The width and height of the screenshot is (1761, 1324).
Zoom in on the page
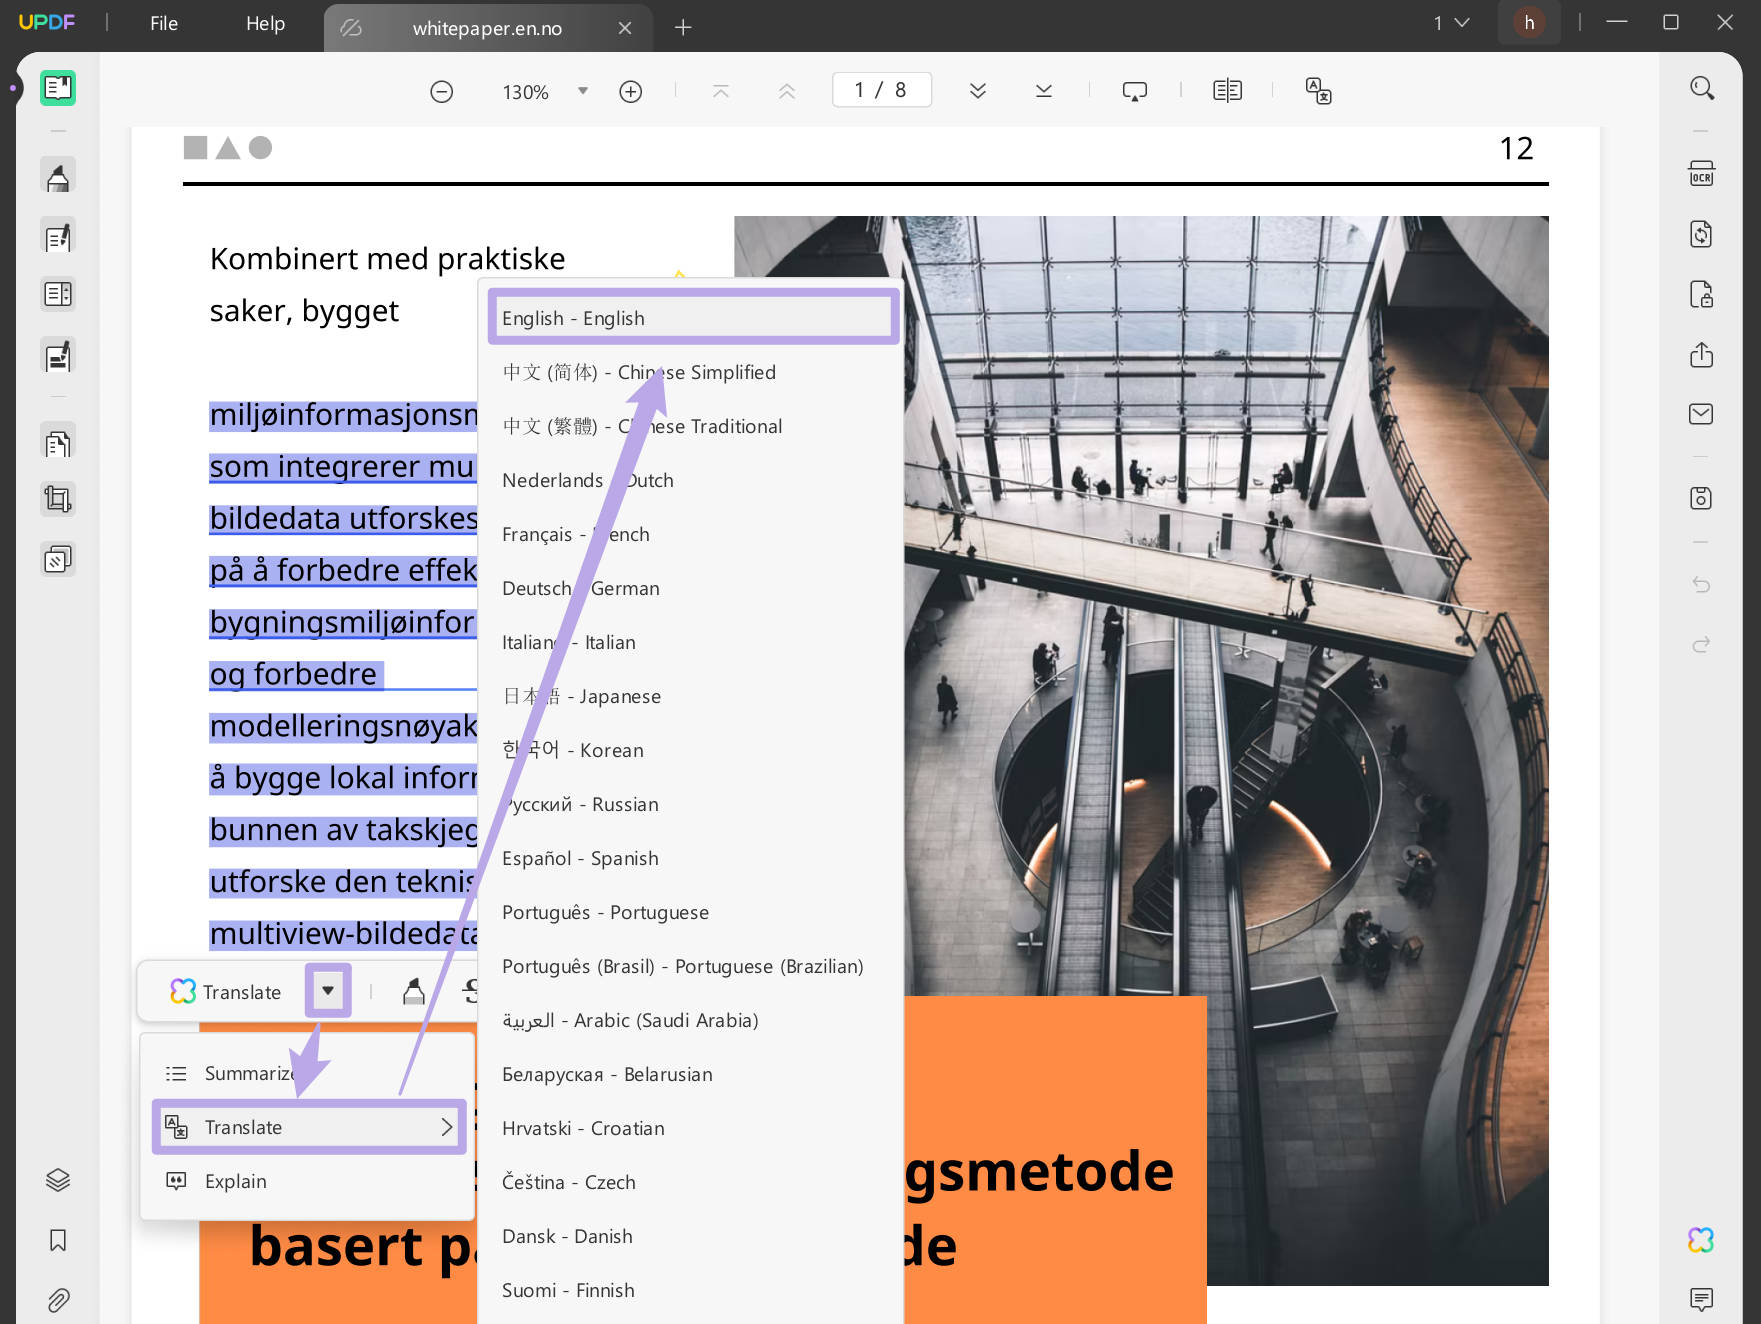click(630, 90)
